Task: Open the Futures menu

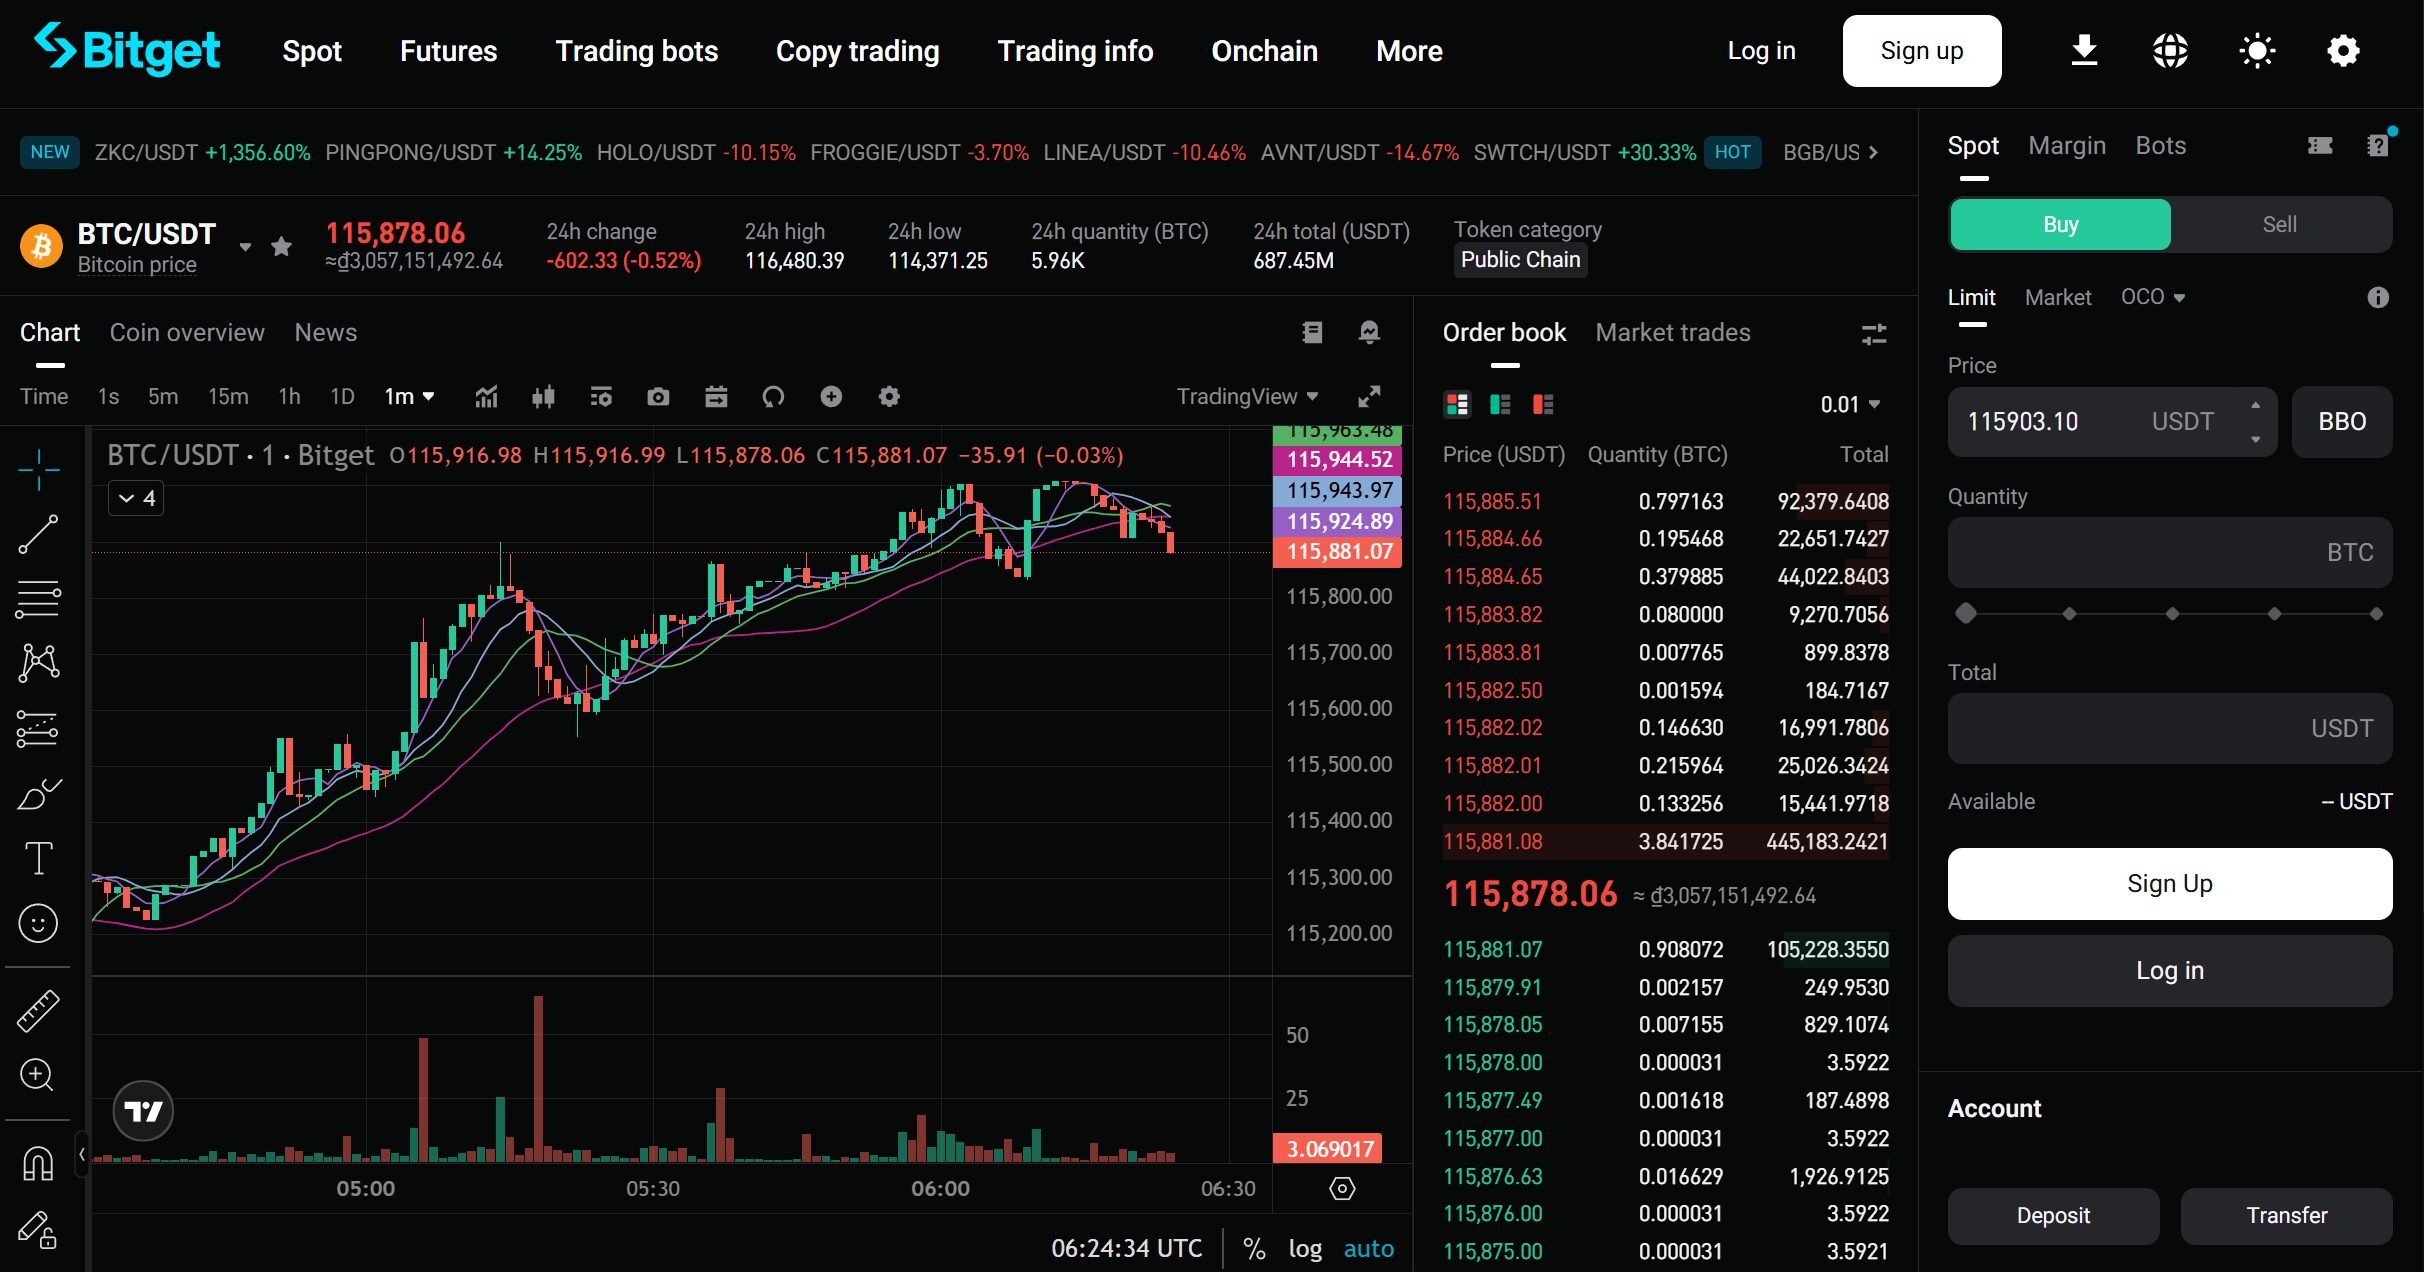Action: pos(448,51)
